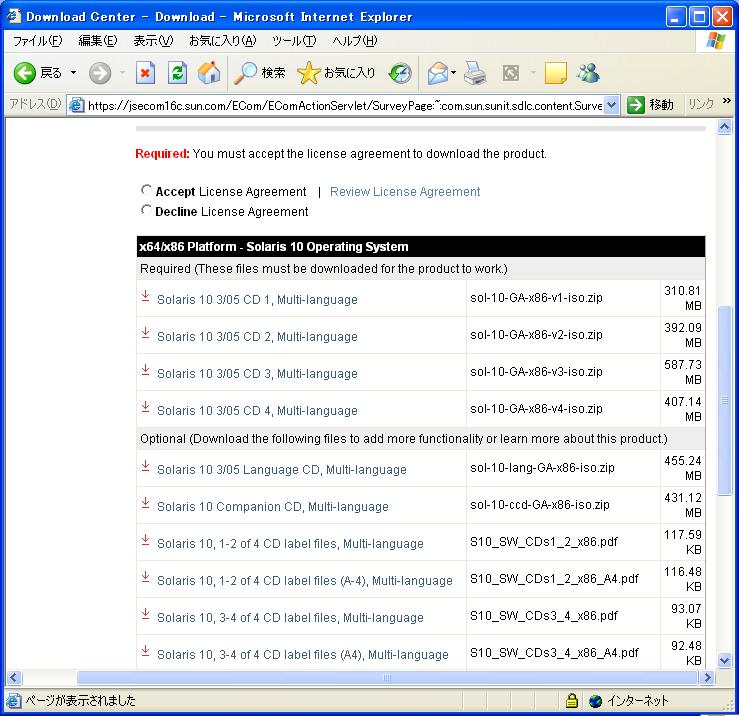Click the yellow note discuss icon
This screenshot has width=739, height=716.
point(555,73)
